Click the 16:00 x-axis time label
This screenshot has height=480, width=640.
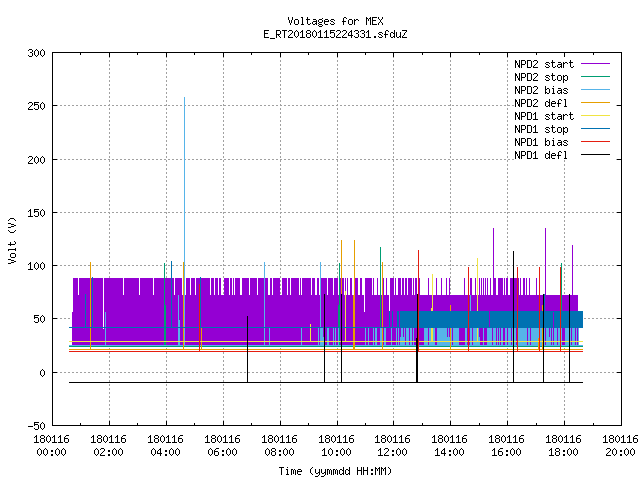tap(507, 452)
